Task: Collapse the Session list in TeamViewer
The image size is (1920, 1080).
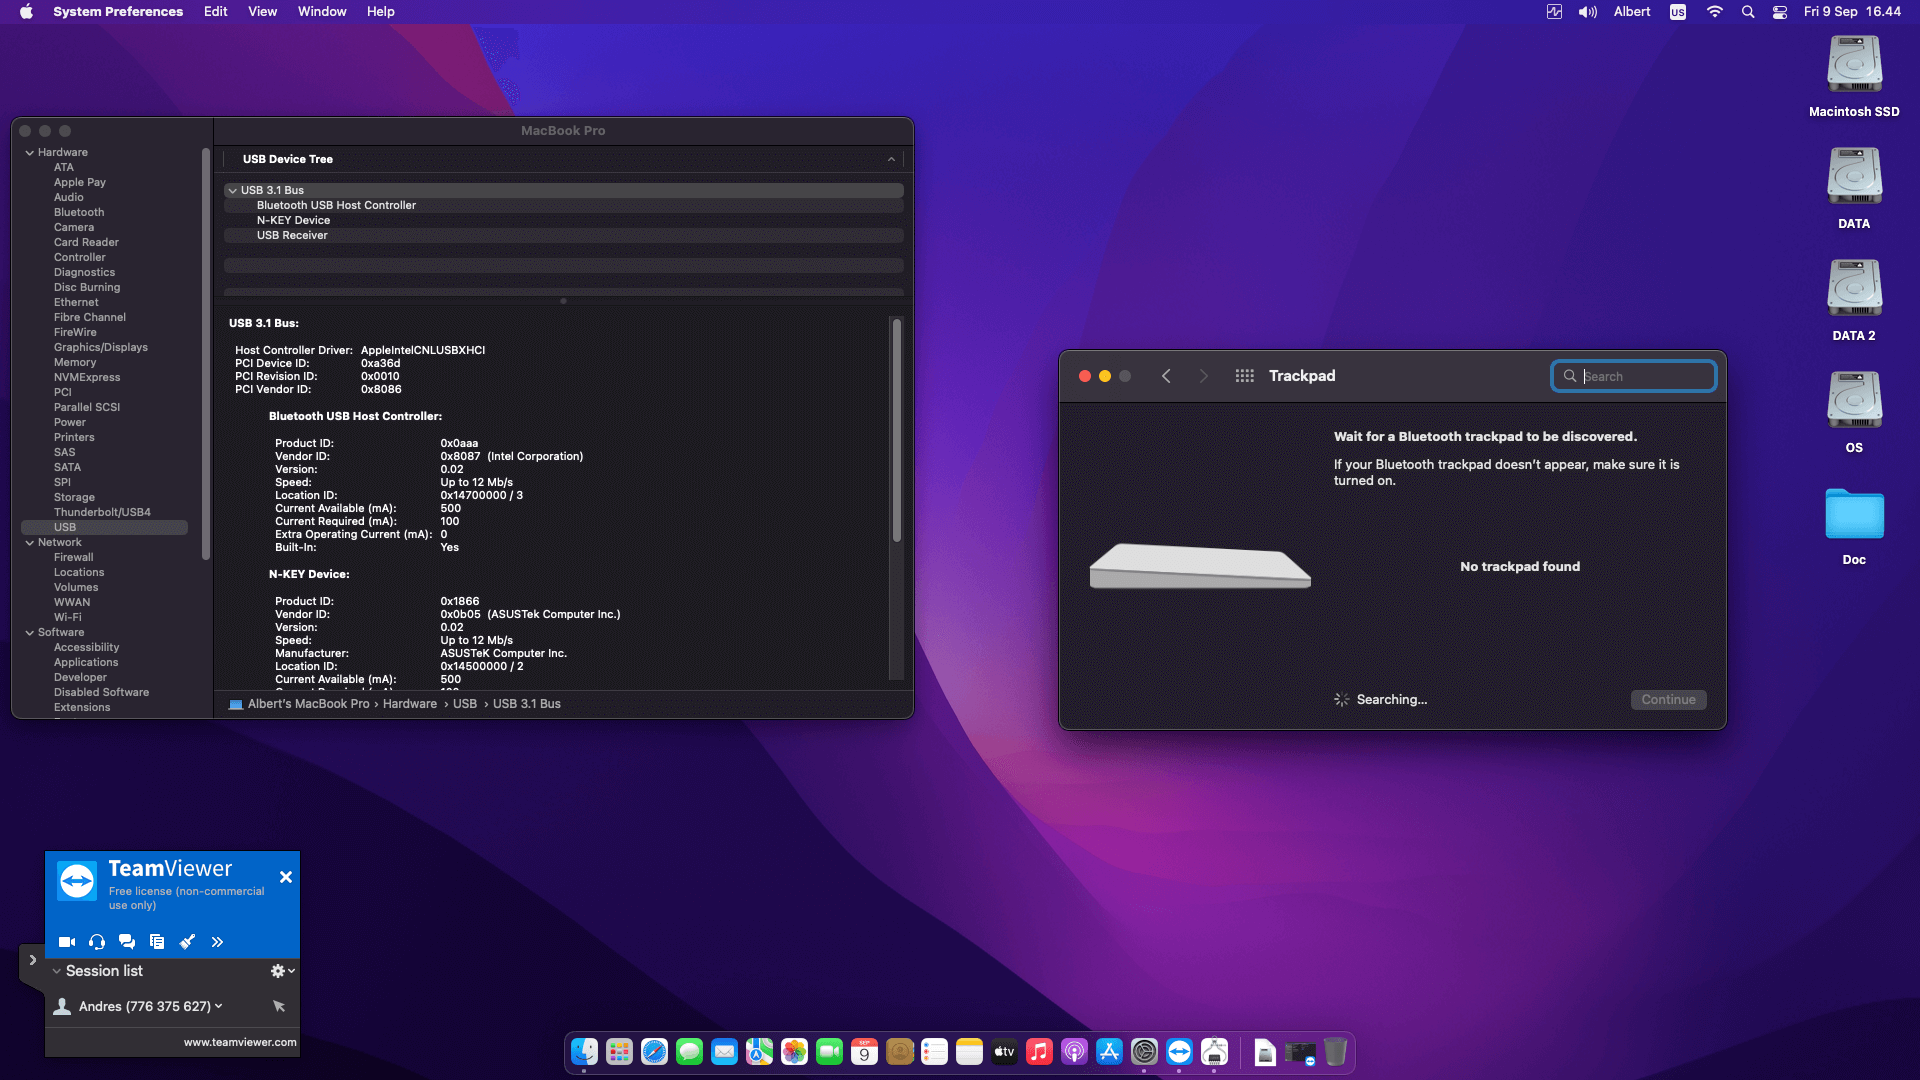Action: click(56, 970)
